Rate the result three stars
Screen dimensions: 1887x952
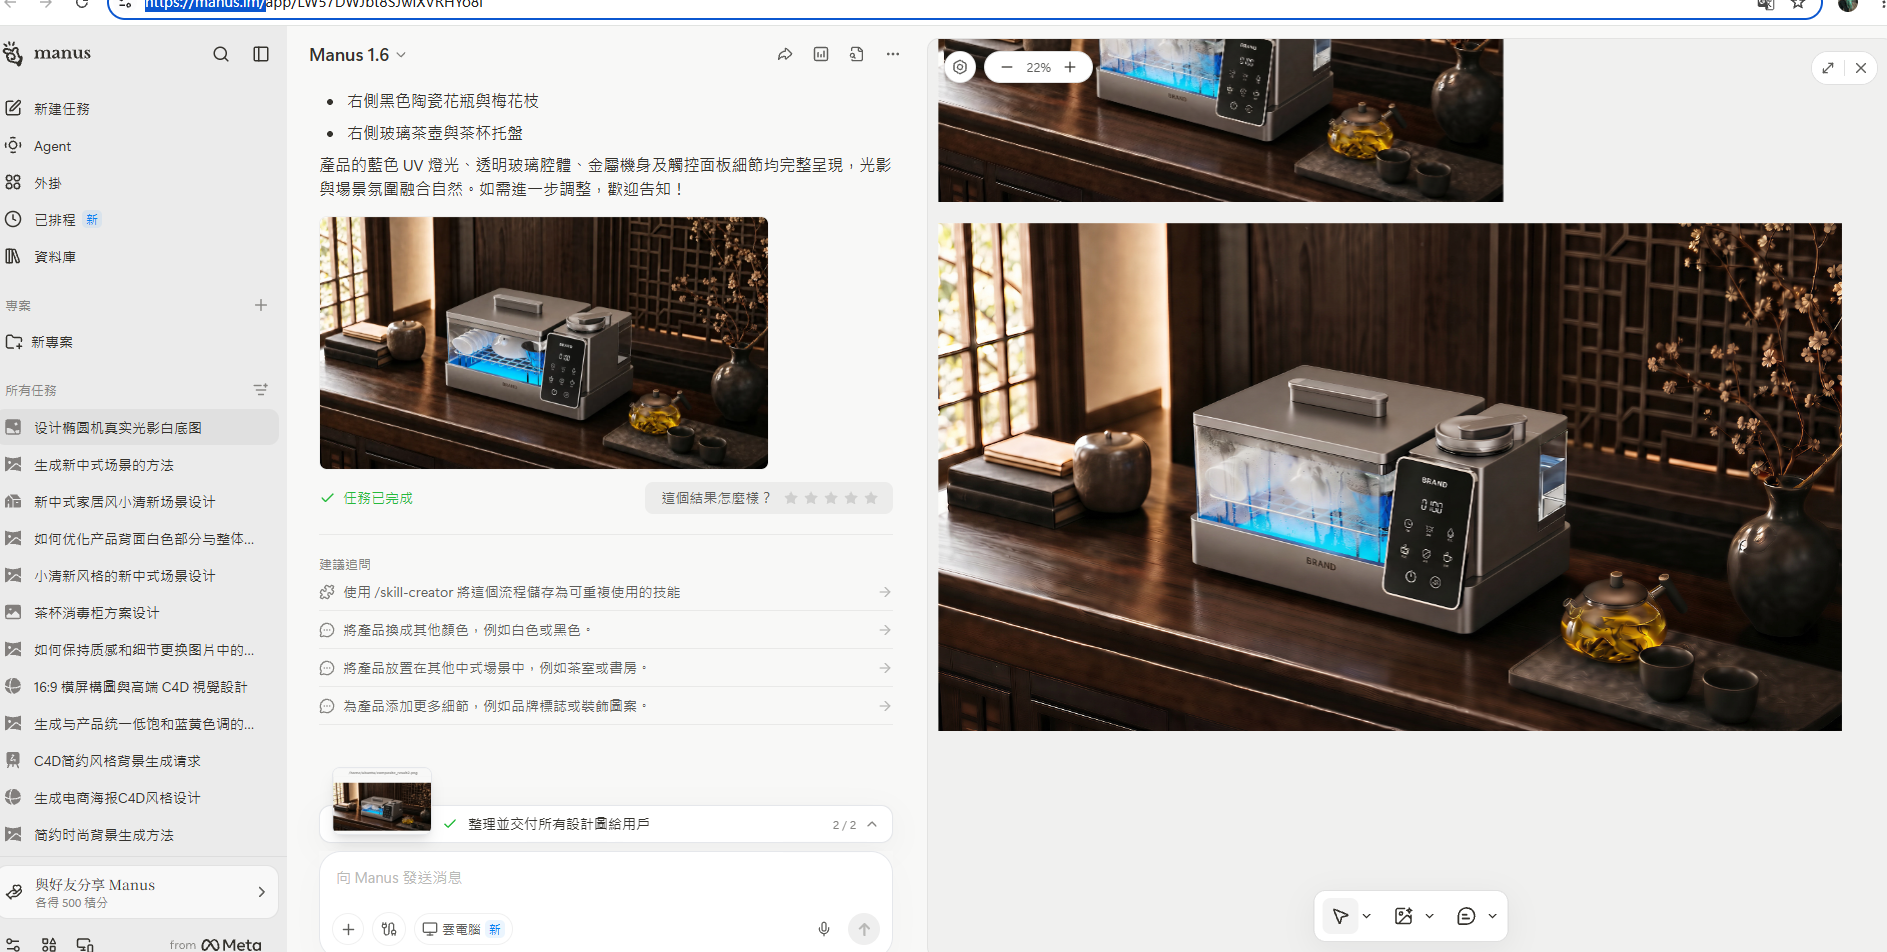(831, 498)
